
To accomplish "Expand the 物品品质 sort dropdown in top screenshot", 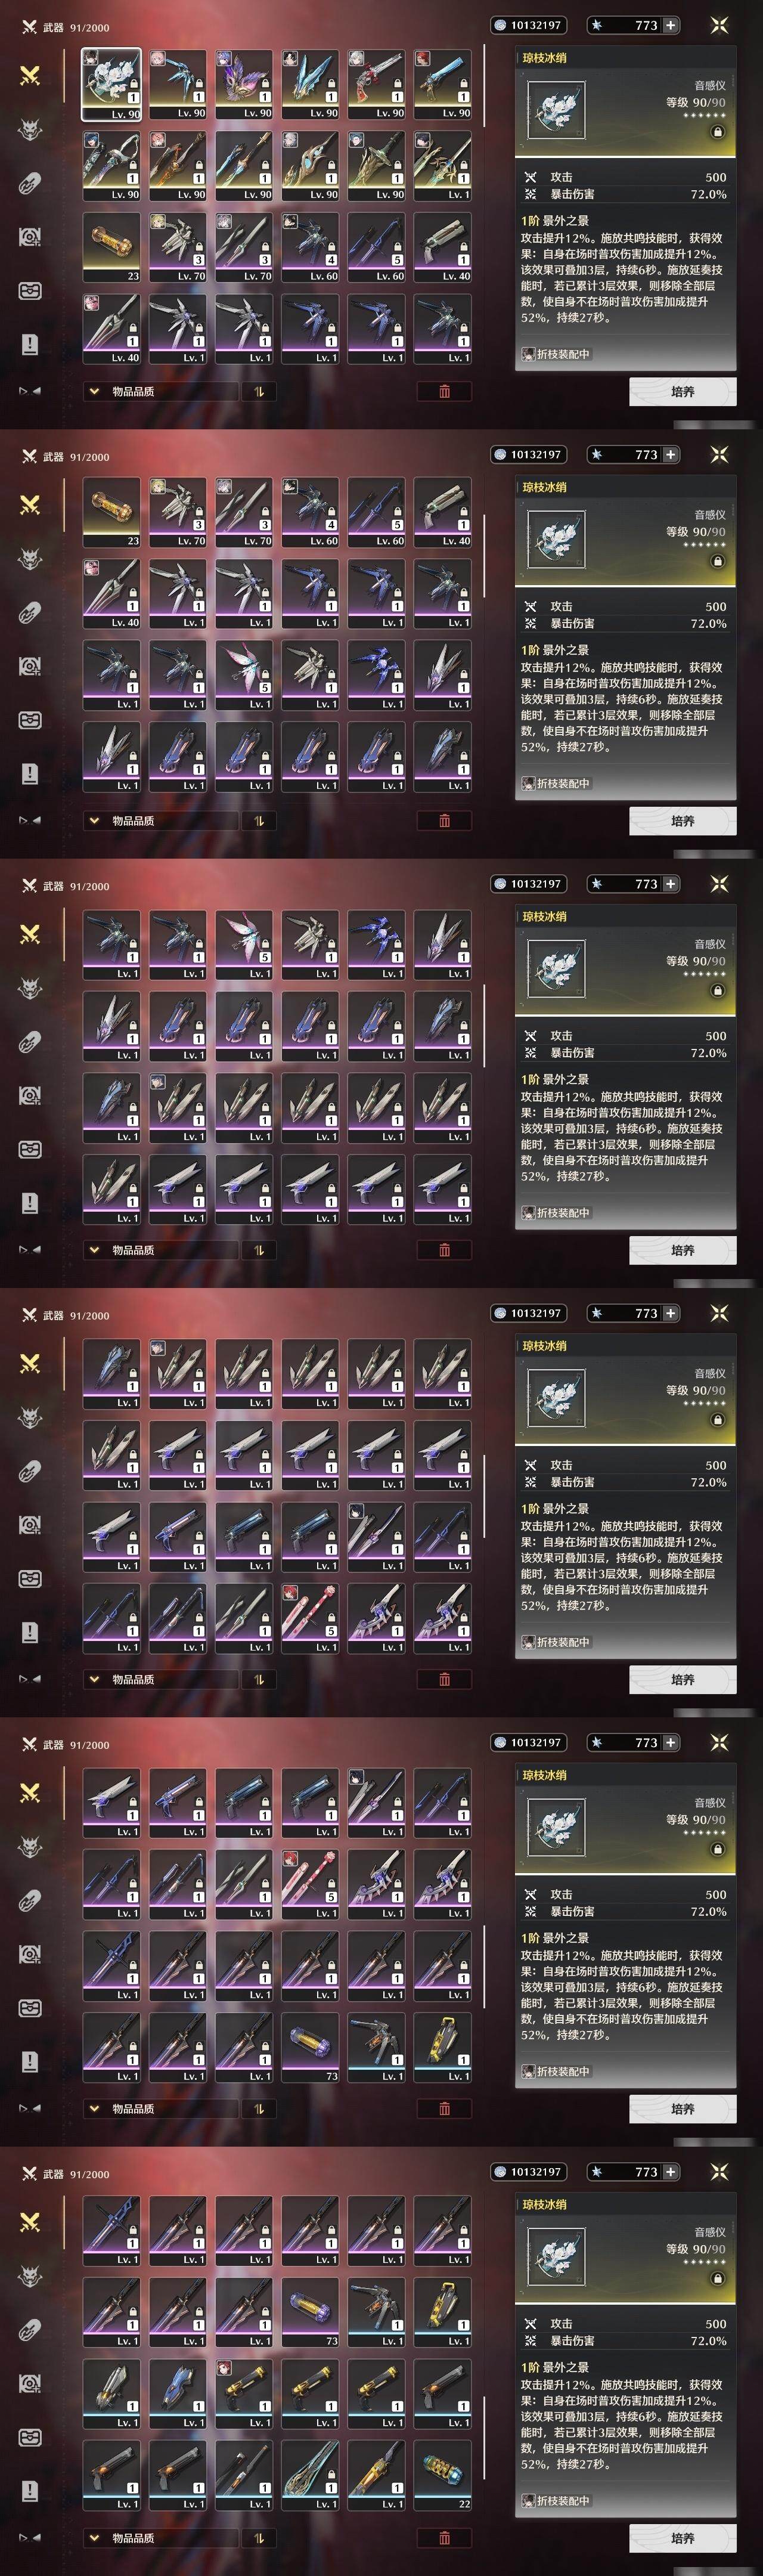I will click(161, 391).
